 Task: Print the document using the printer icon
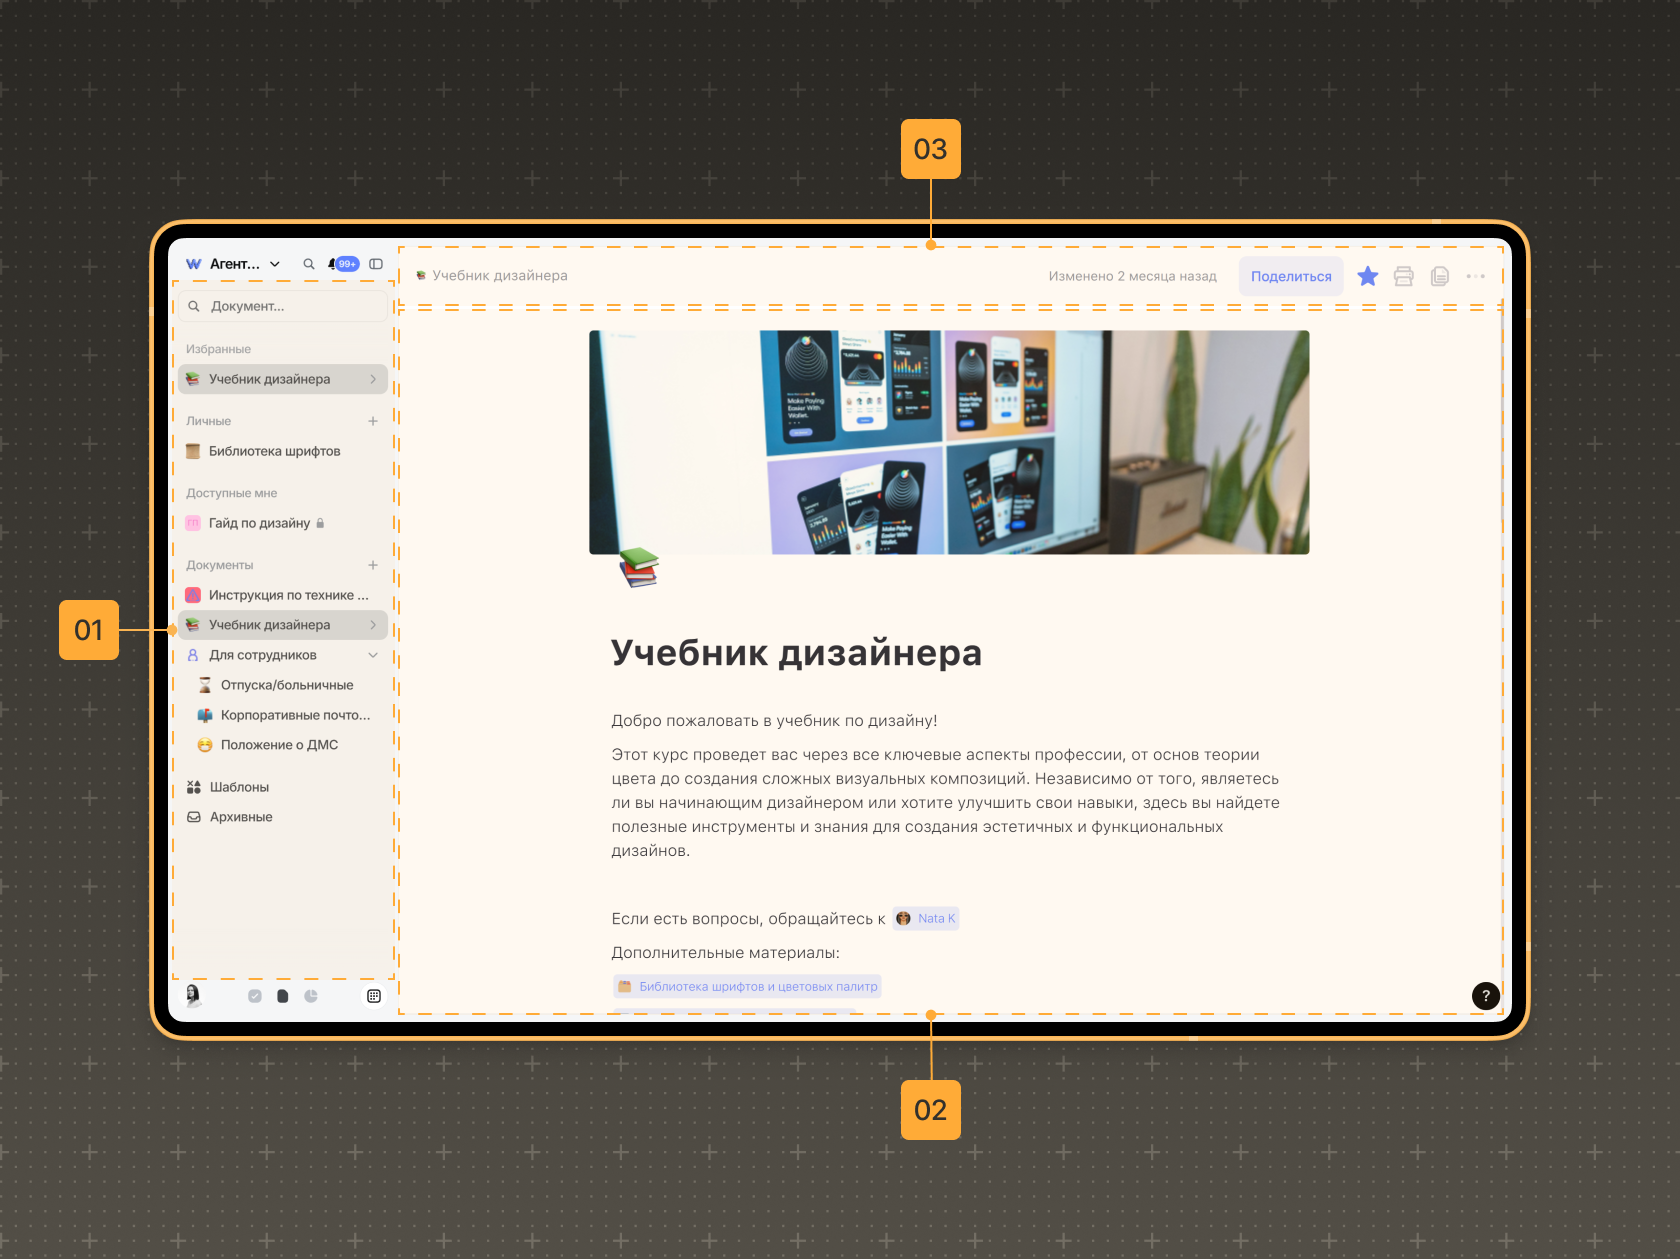pos(1403,276)
